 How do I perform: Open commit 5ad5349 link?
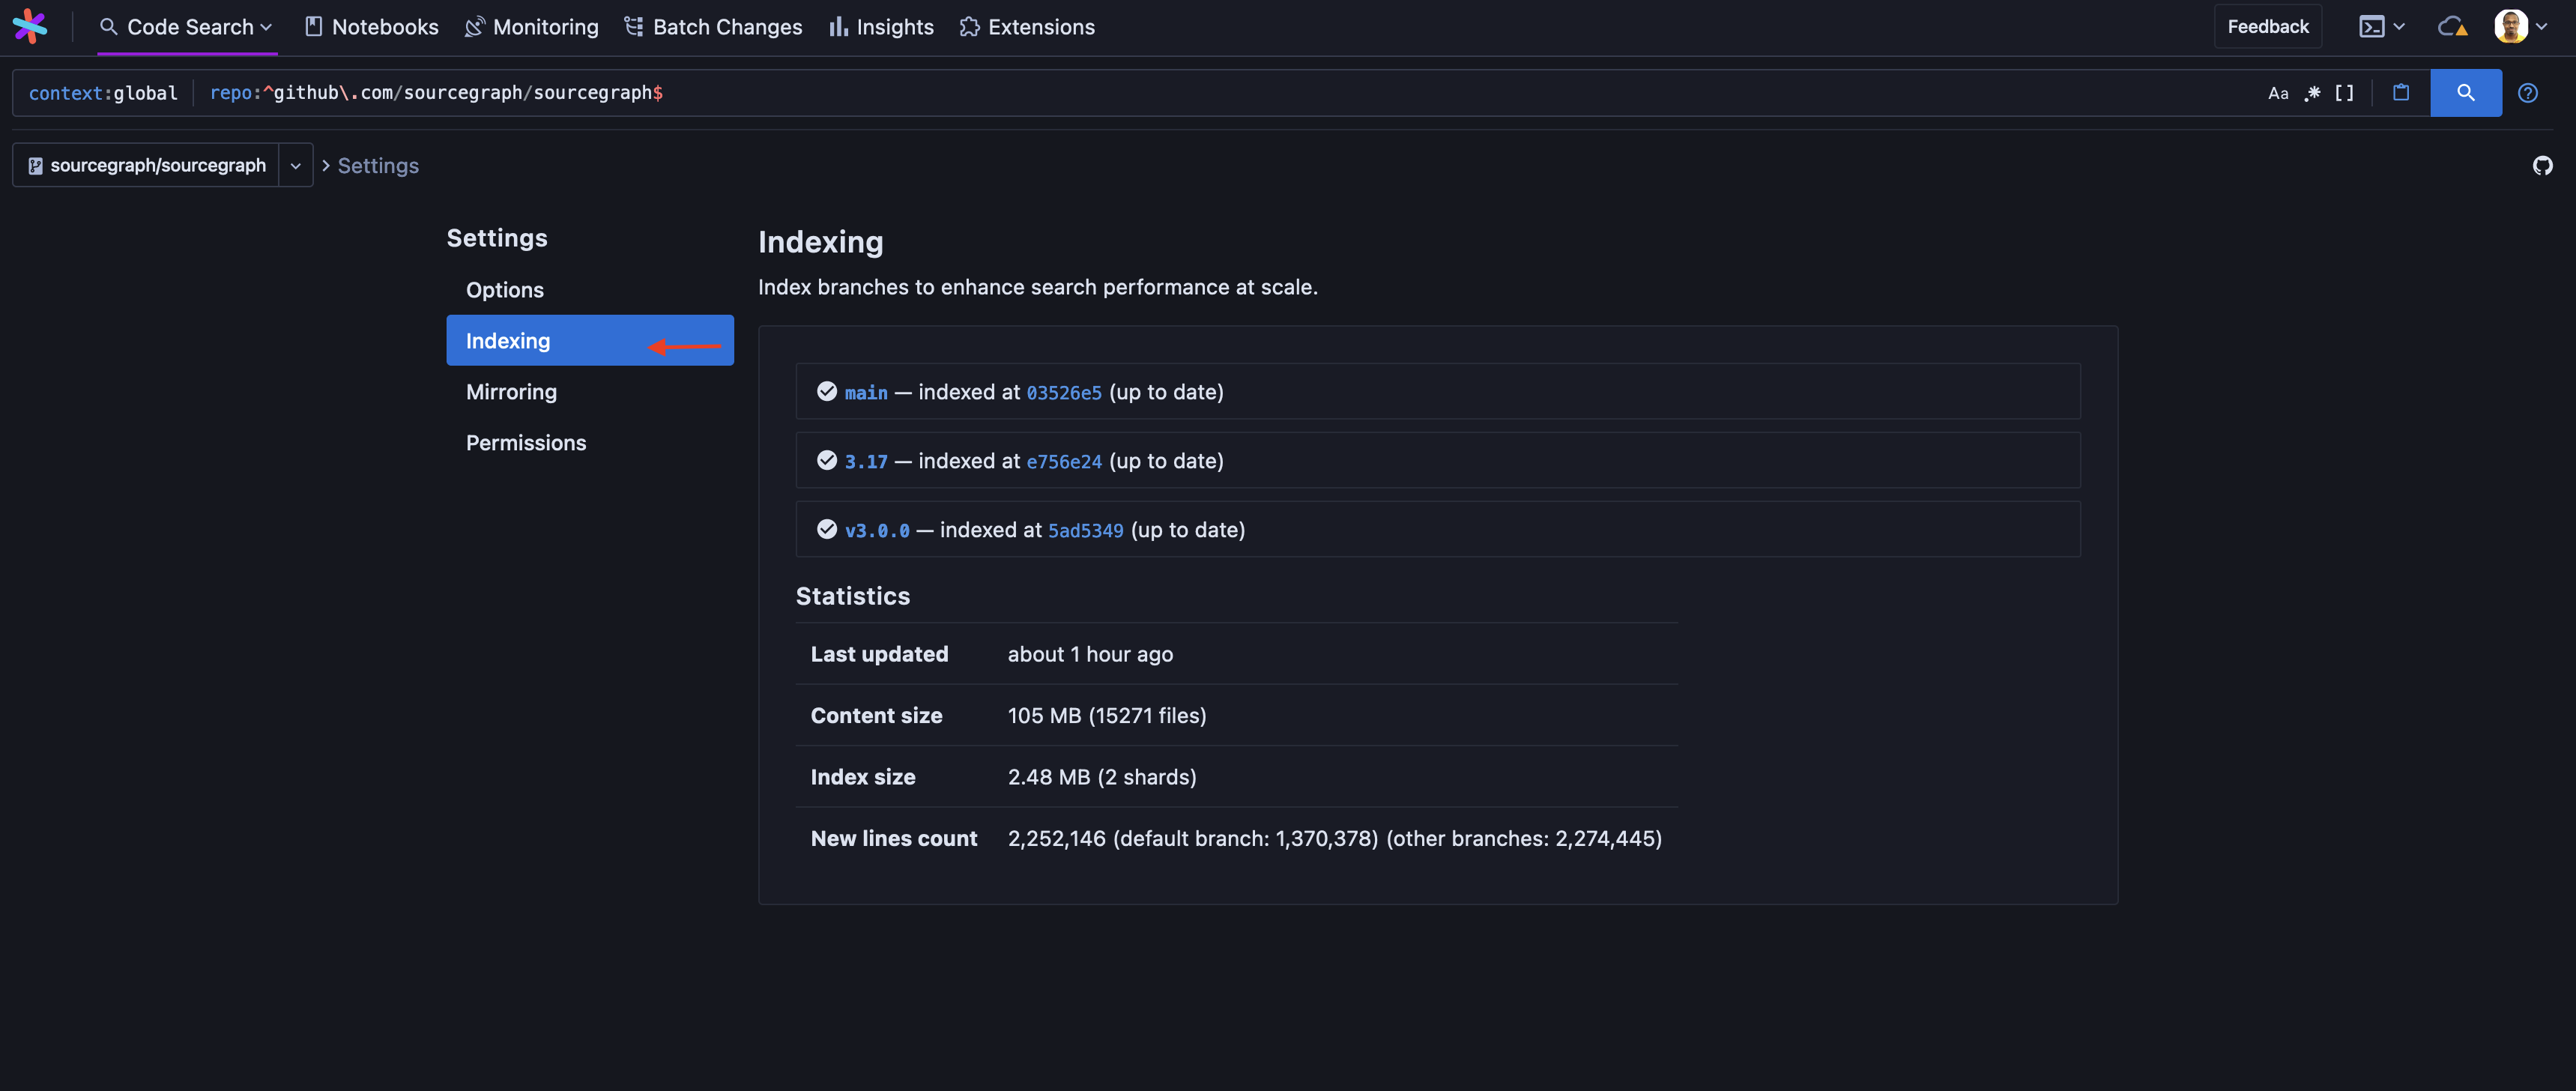tap(1085, 530)
